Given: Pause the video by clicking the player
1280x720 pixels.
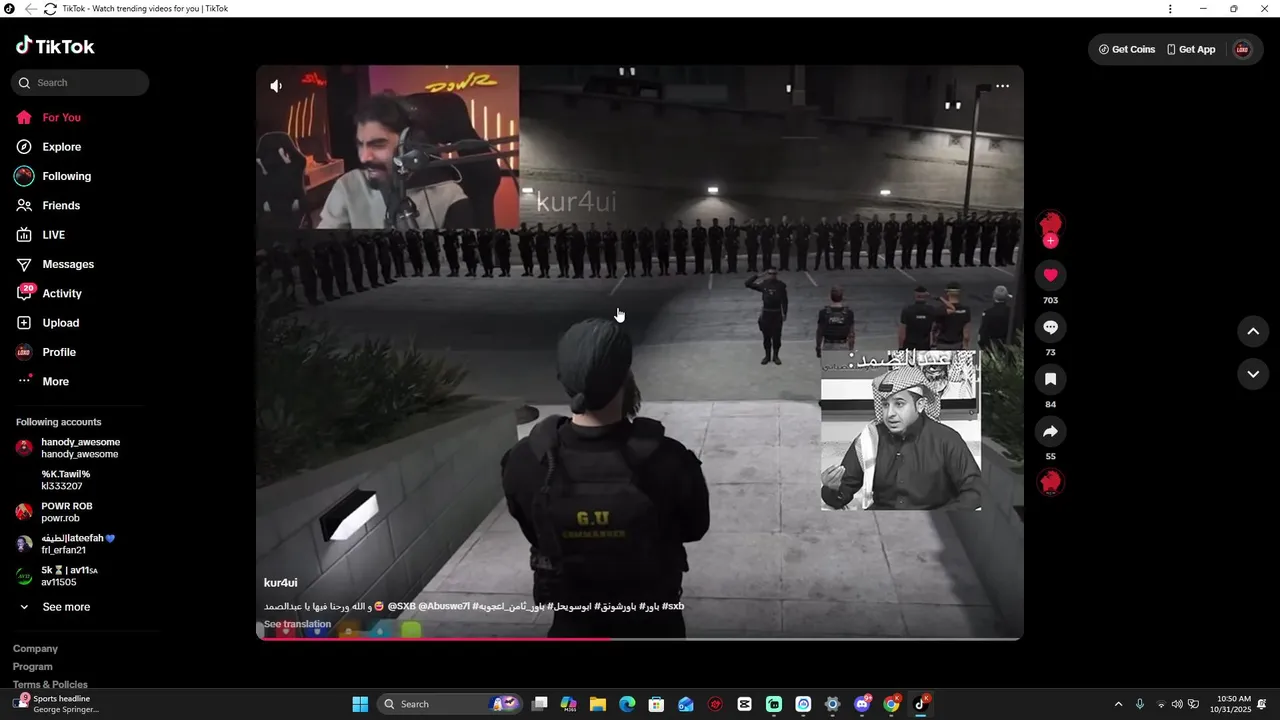Looking at the screenshot, I should 640,352.
